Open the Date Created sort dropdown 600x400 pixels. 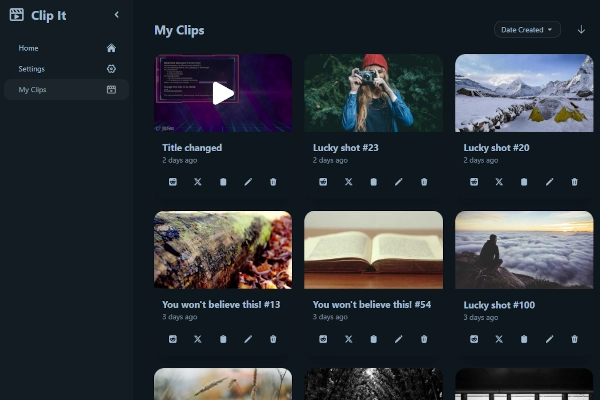527,29
